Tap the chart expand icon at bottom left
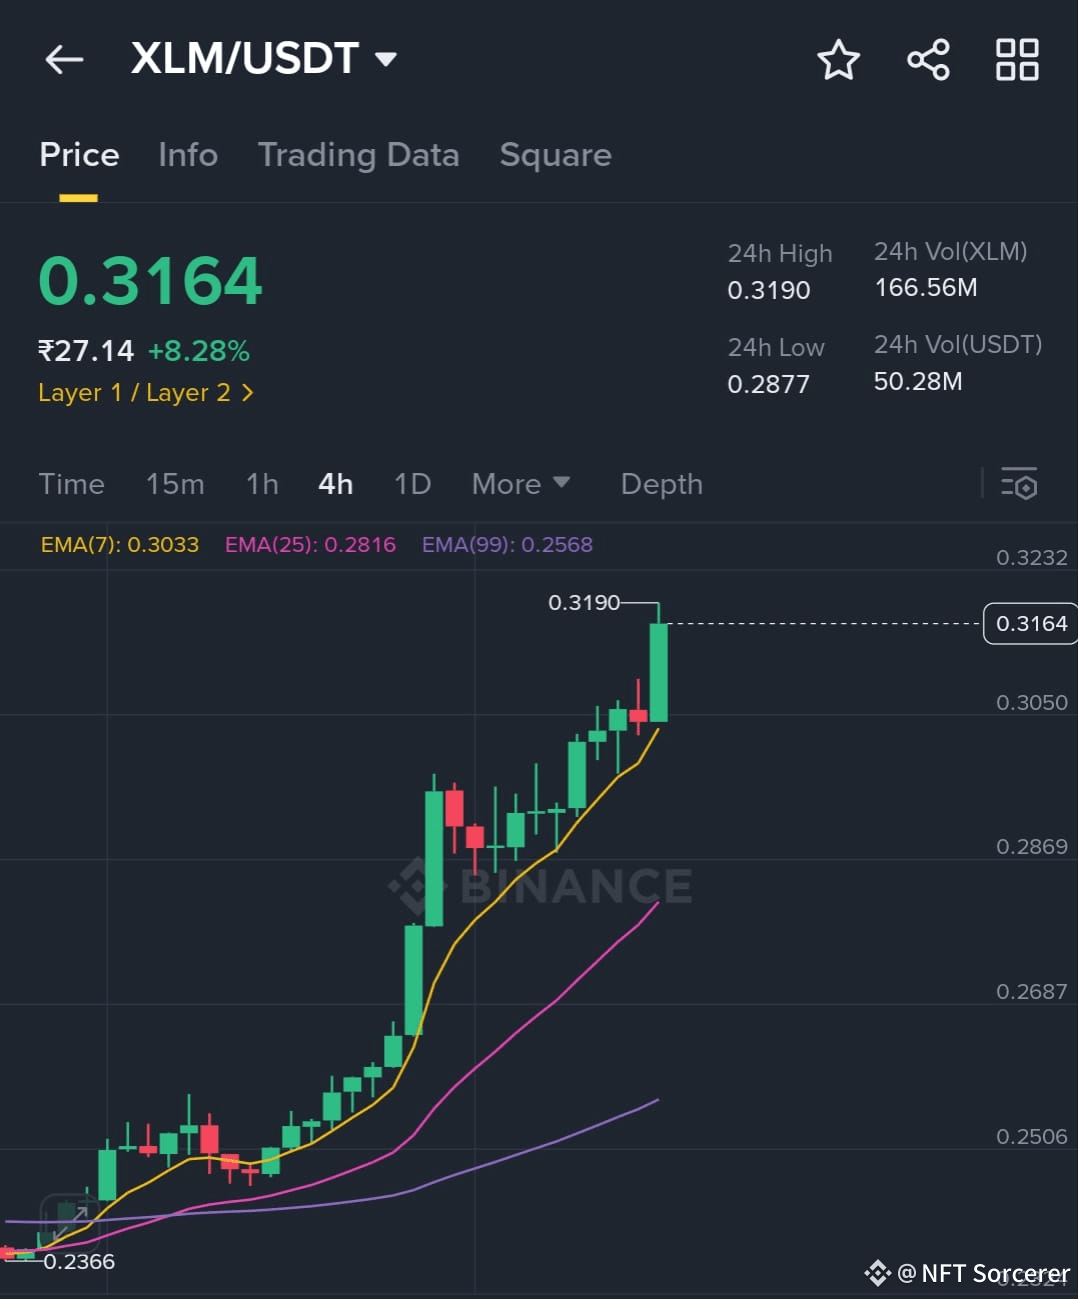Screen dimensions: 1078x1299 click(x=68, y=1216)
